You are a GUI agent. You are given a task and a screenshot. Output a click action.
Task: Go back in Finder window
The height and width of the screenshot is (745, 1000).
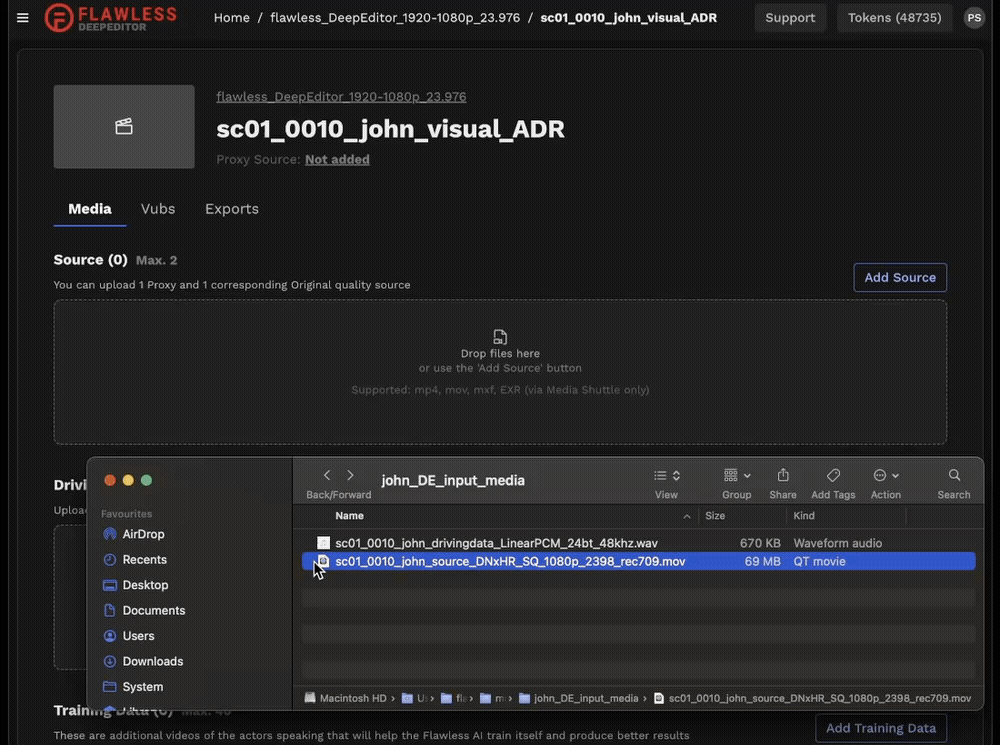327,475
